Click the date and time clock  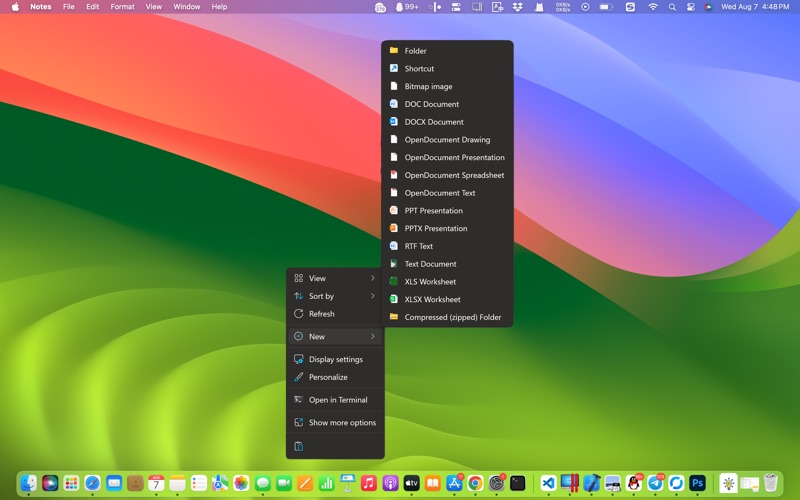click(x=755, y=7)
